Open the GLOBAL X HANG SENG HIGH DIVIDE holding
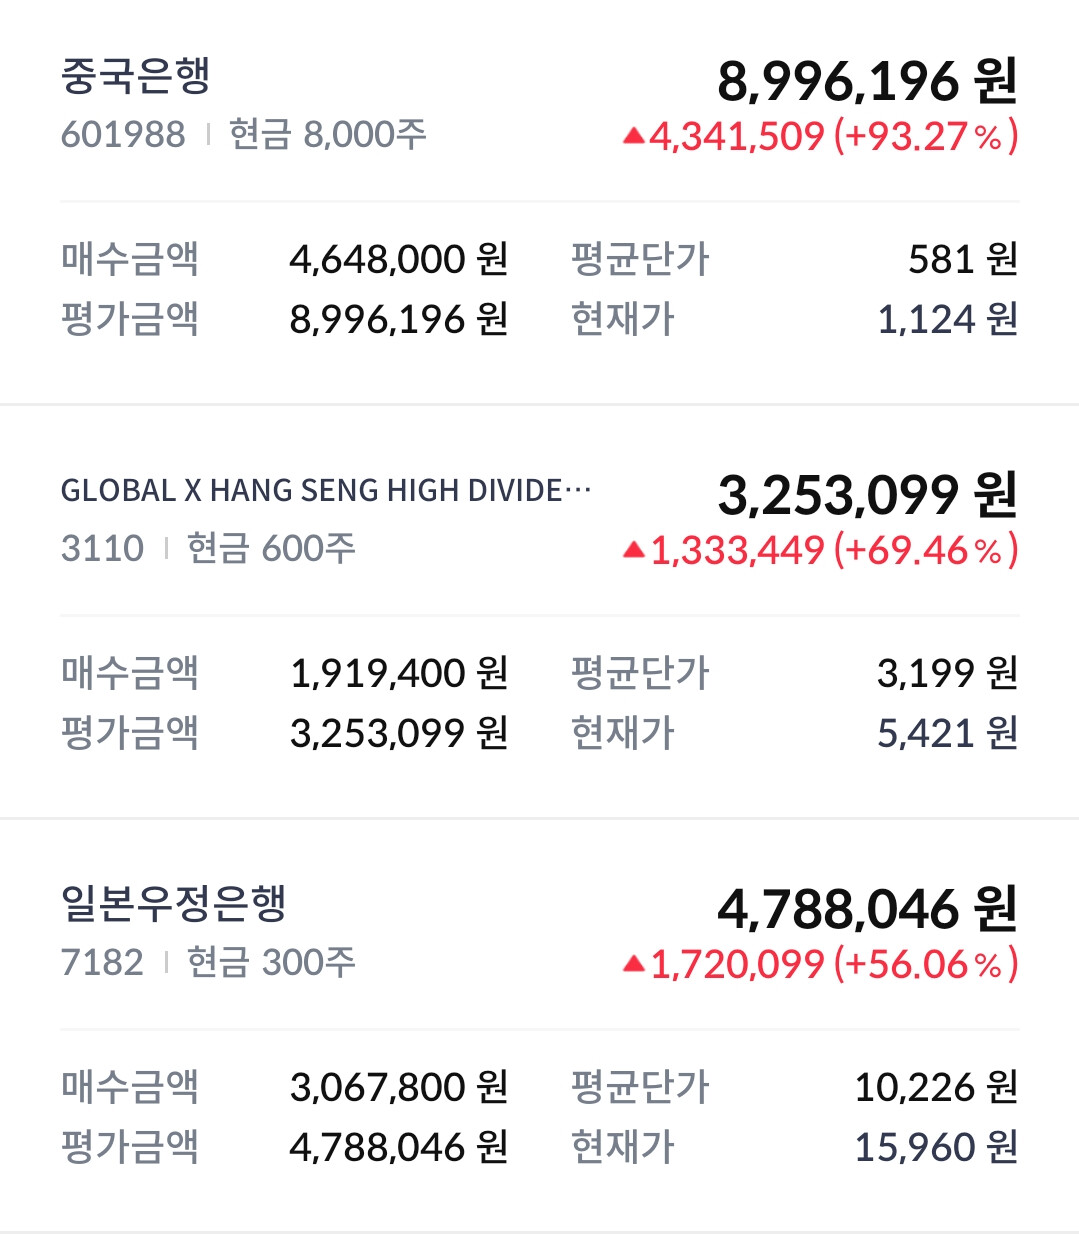 pyautogui.click(x=326, y=491)
